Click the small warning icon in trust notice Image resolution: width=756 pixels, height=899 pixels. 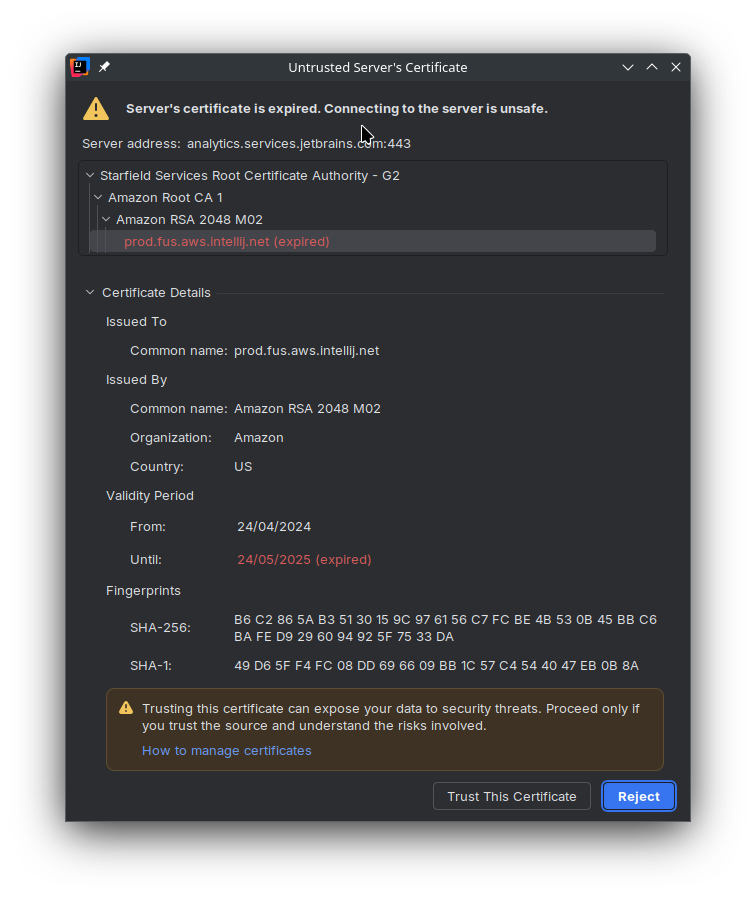click(126, 708)
